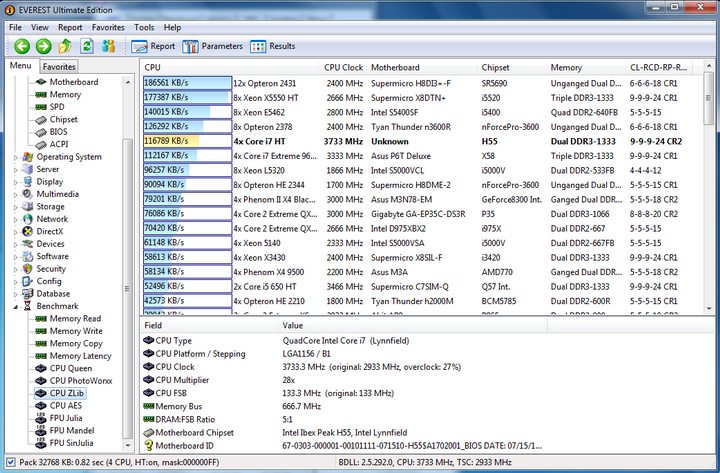
Task: Collapse the Benchmark node
Action: pyautogui.click(x=15, y=306)
